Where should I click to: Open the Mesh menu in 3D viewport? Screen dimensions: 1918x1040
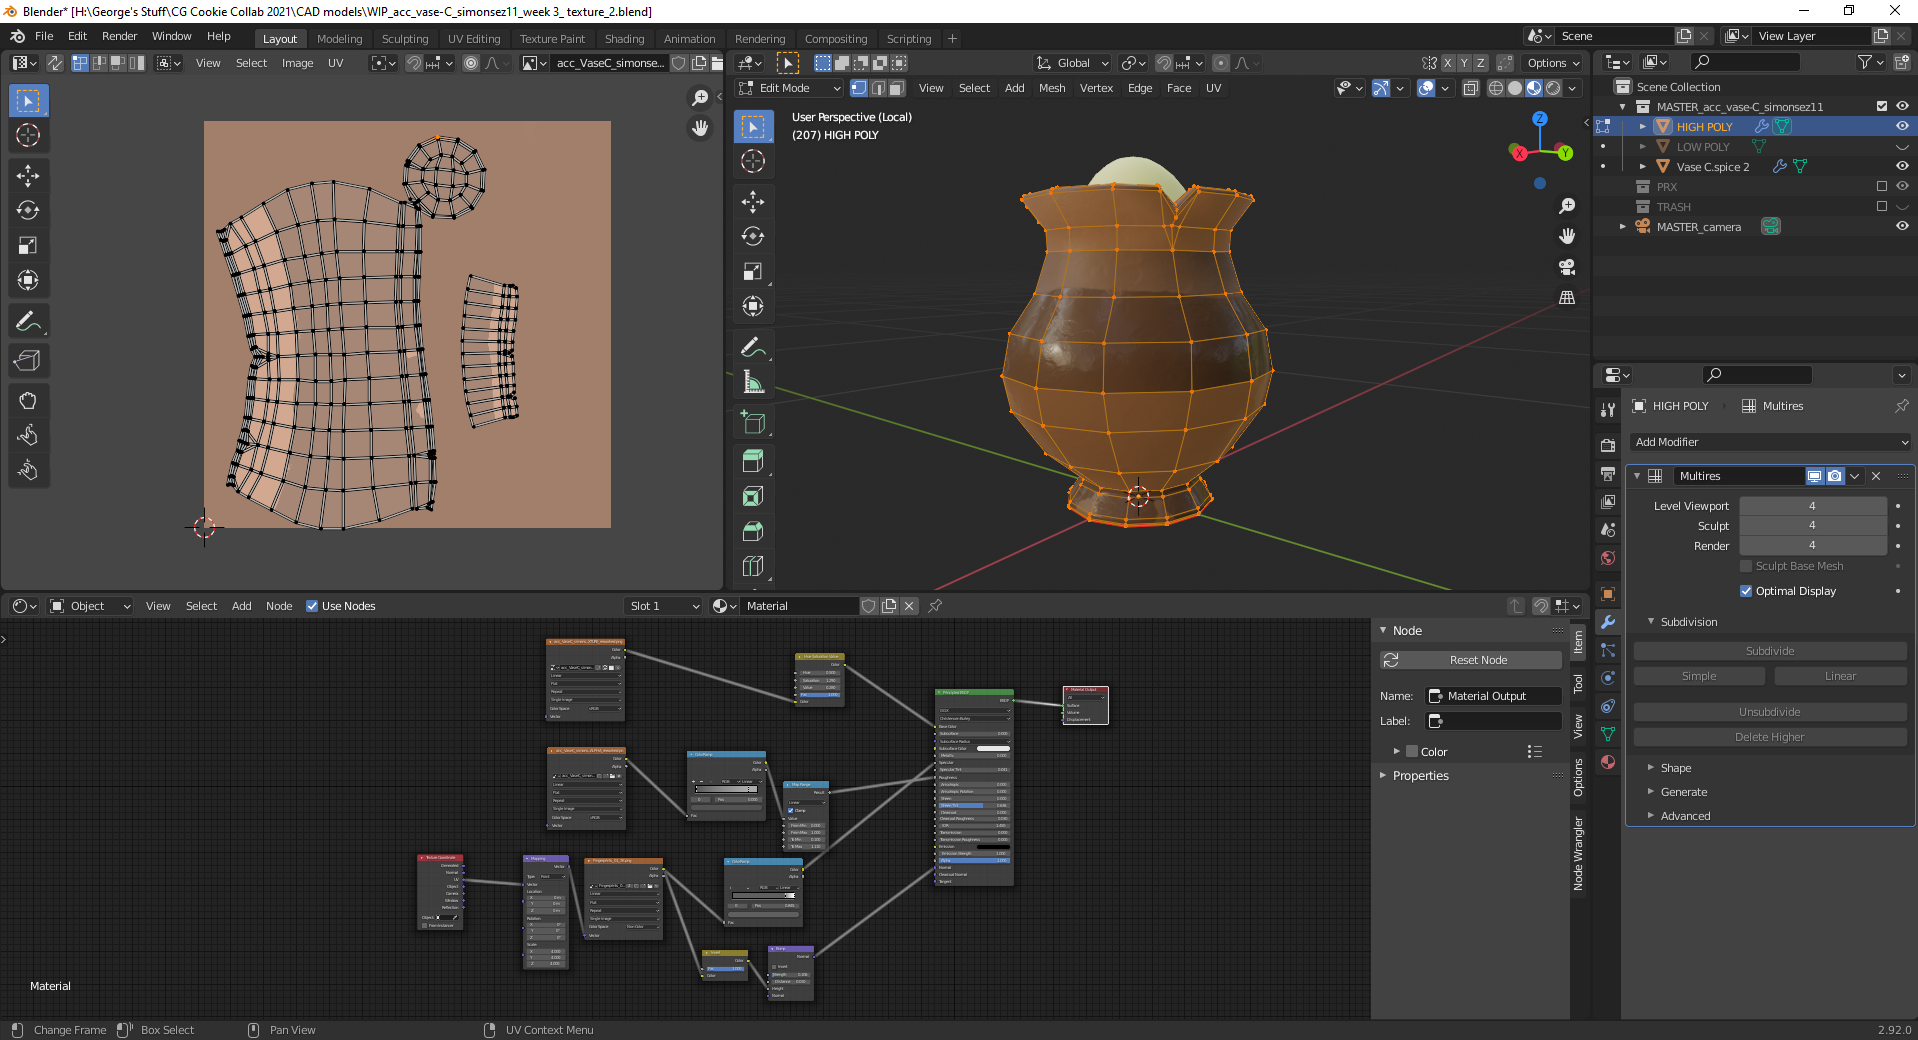pyautogui.click(x=1052, y=88)
